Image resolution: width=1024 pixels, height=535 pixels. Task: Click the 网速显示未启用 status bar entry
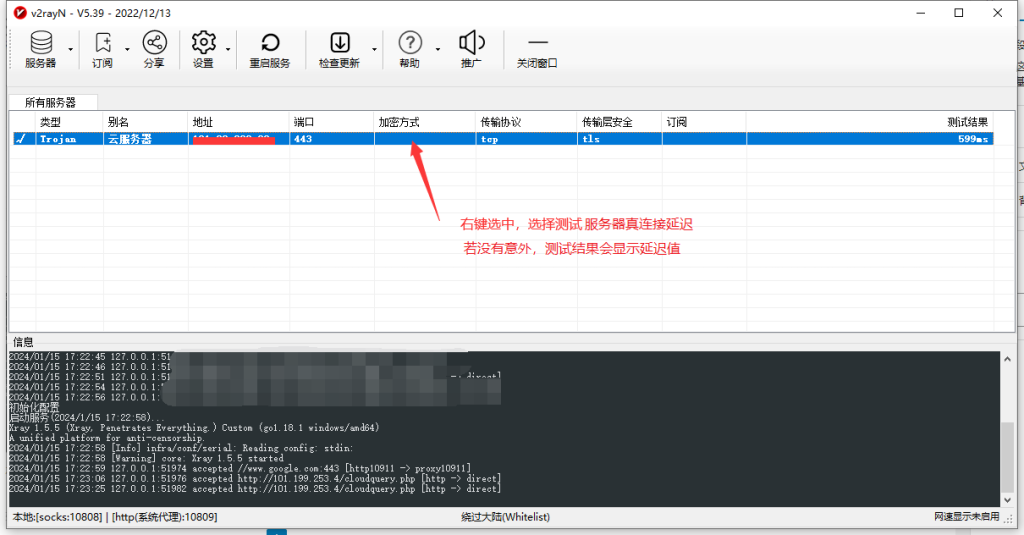click(967, 516)
